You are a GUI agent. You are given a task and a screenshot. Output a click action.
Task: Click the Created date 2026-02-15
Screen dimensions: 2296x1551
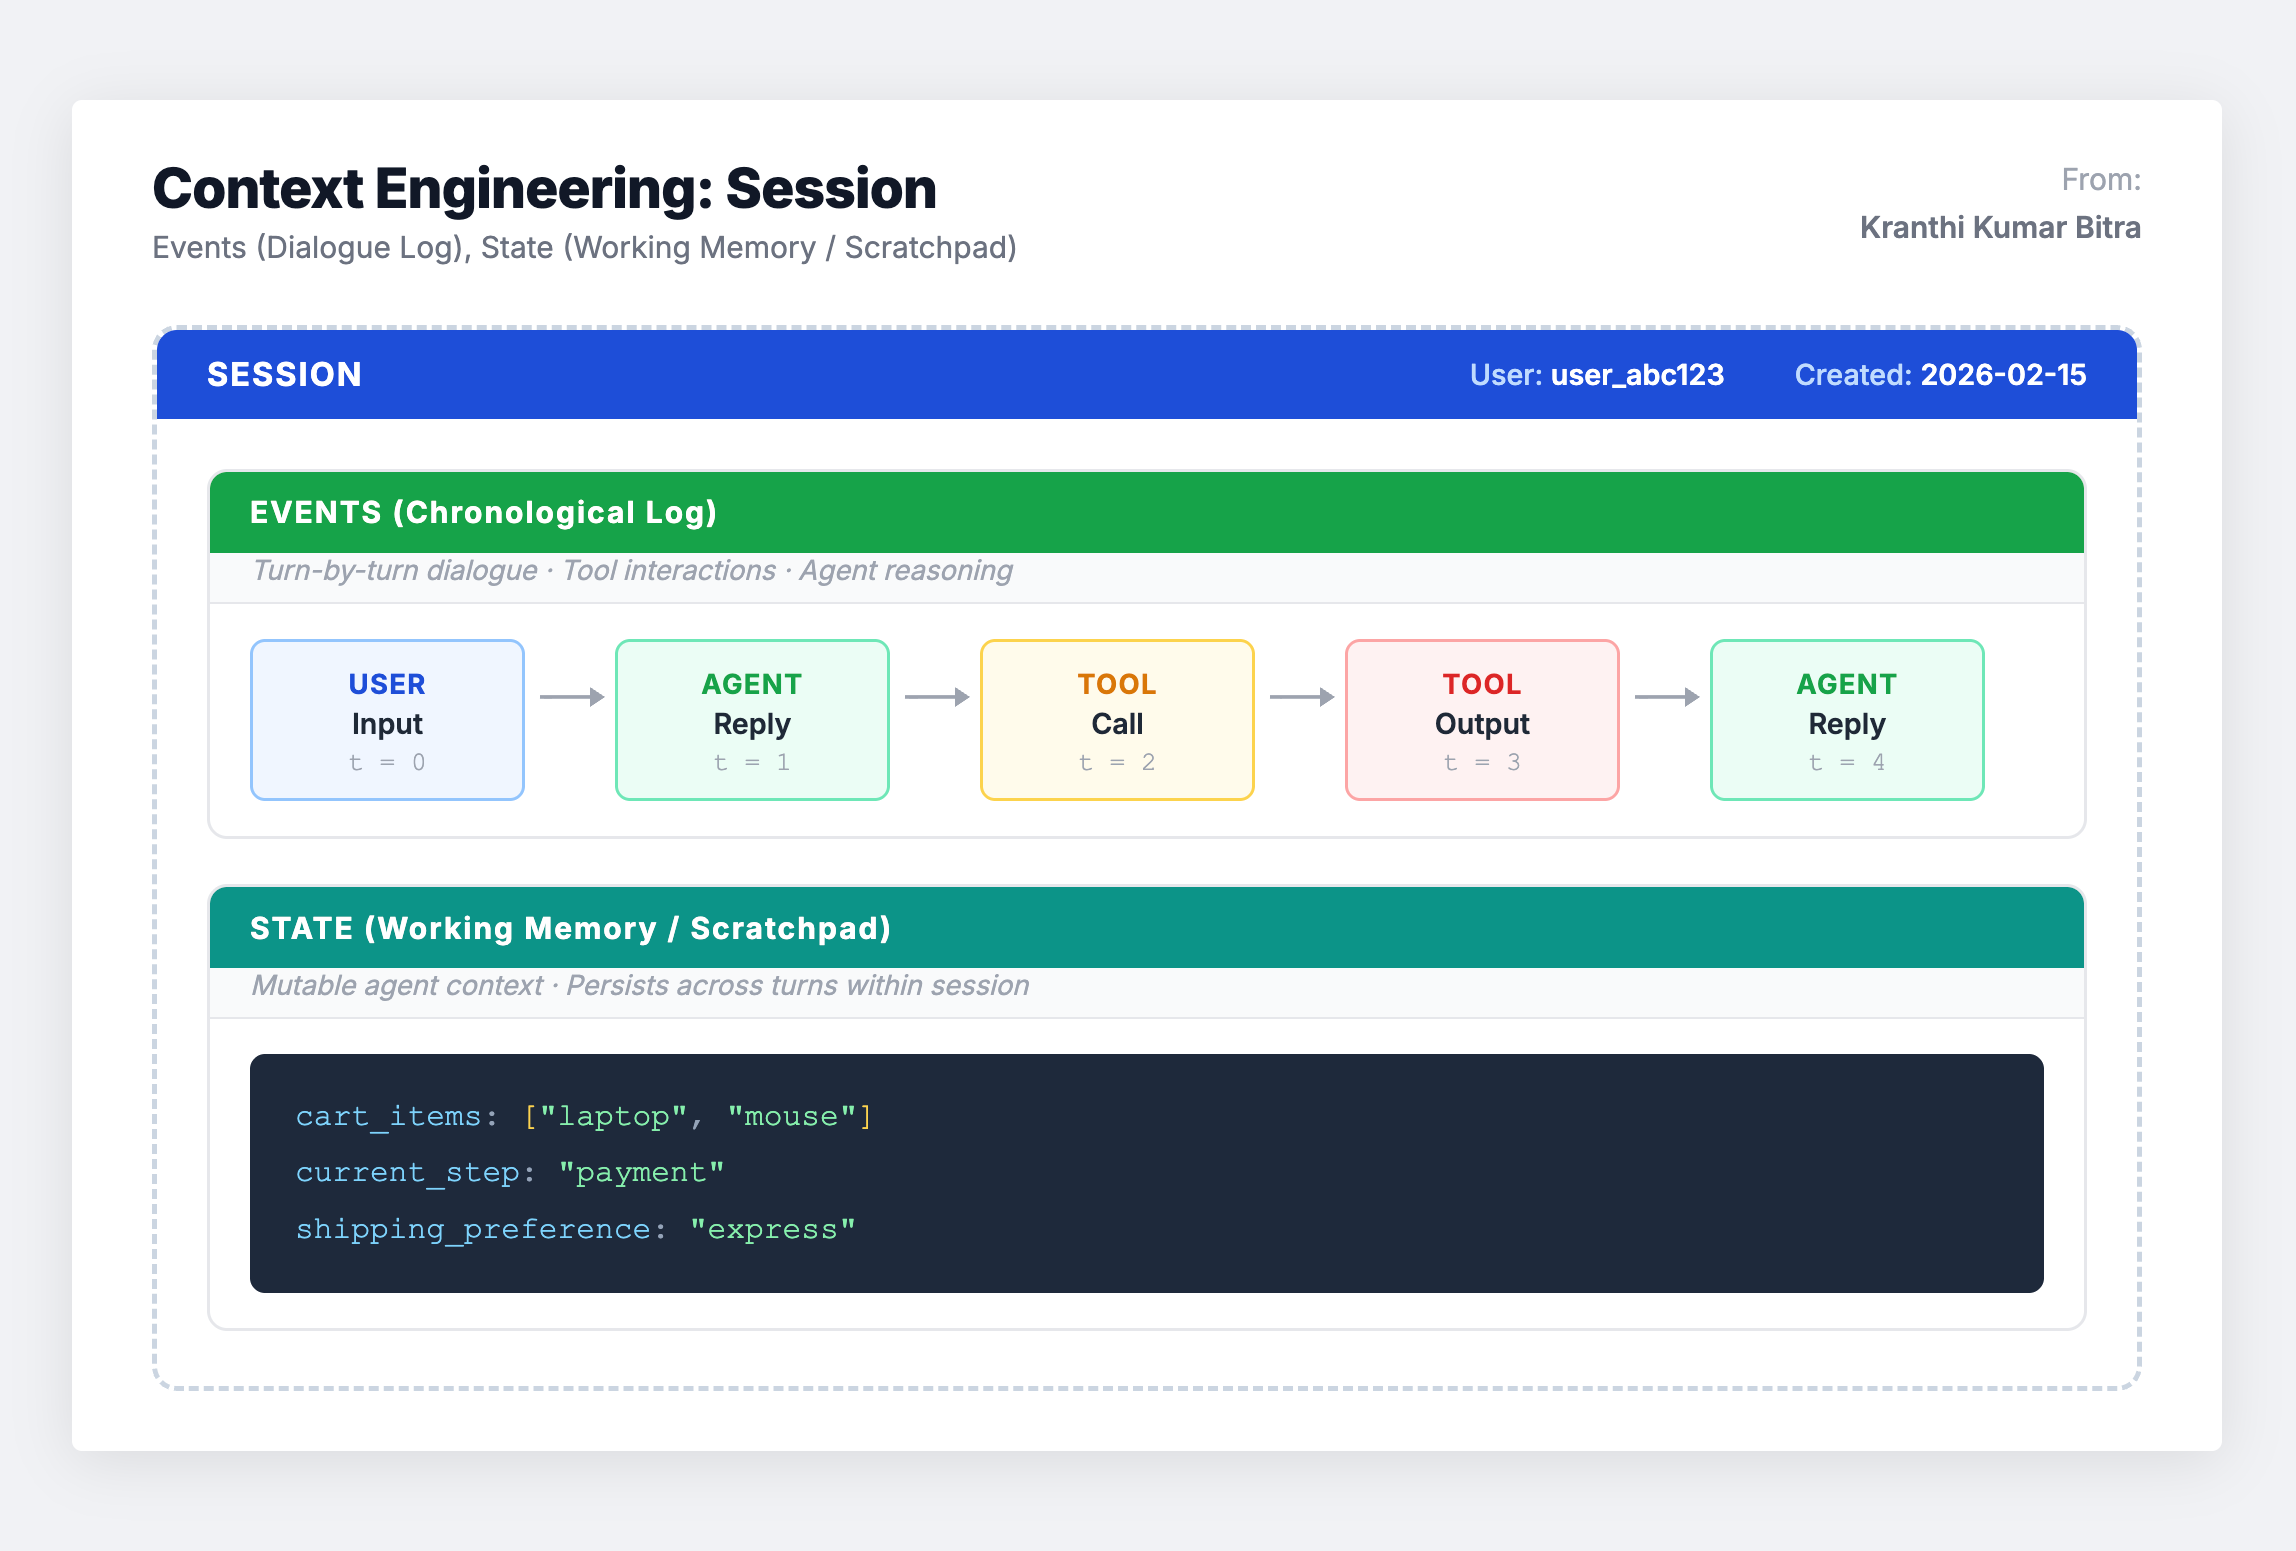coord(2003,375)
